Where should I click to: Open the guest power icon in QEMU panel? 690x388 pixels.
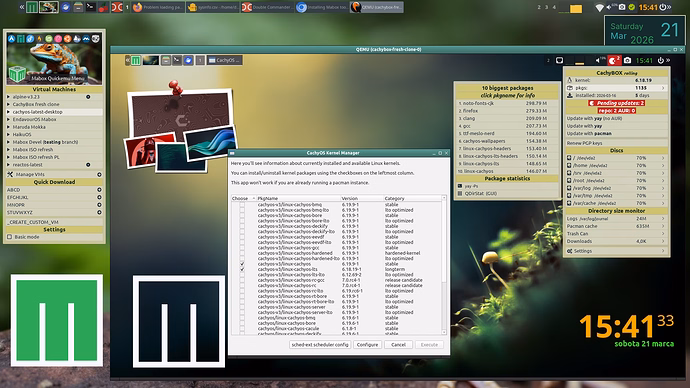(661, 60)
